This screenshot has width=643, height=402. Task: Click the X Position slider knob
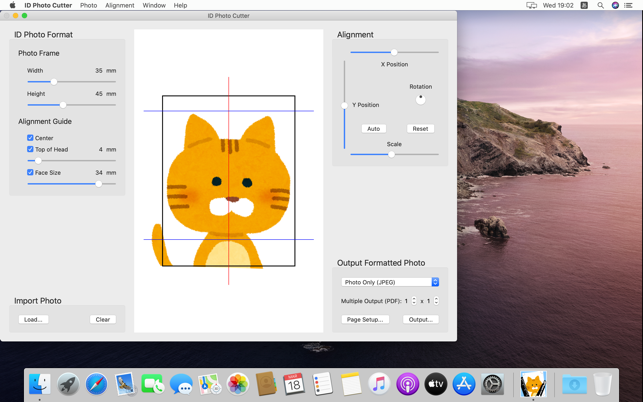click(x=394, y=53)
